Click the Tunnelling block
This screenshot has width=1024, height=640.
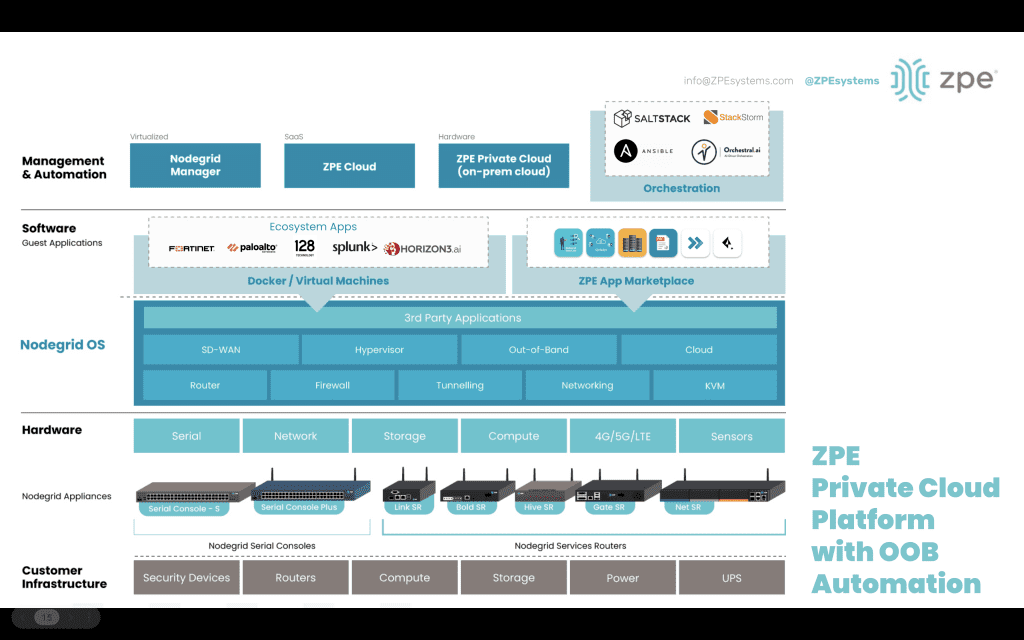[x=460, y=385]
